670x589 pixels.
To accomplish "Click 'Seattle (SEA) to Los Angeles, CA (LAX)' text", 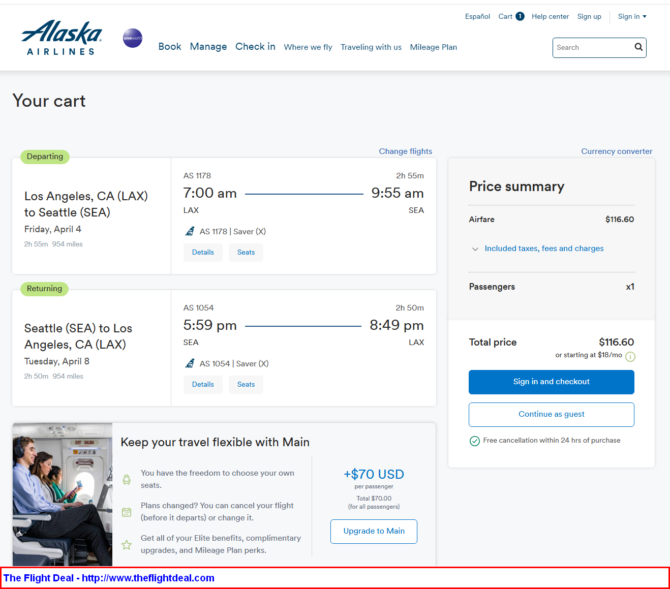I will click(x=78, y=336).
